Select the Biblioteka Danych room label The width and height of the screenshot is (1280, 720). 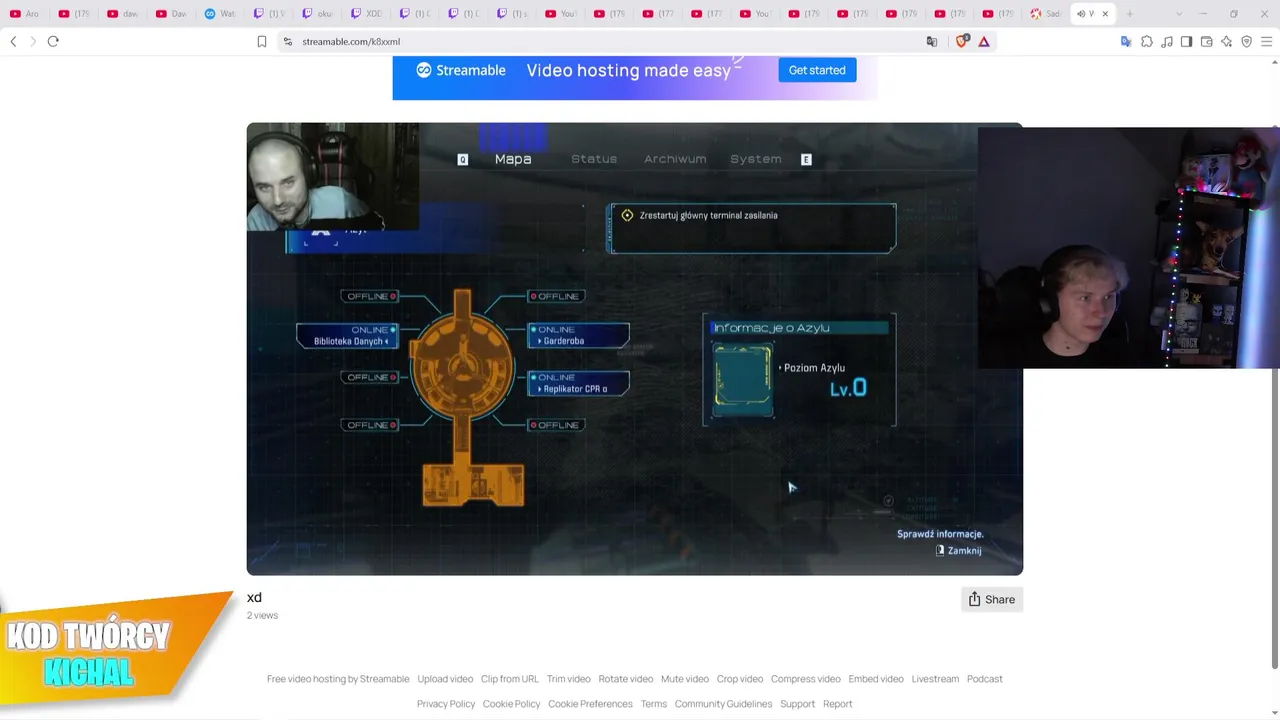(x=347, y=336)
